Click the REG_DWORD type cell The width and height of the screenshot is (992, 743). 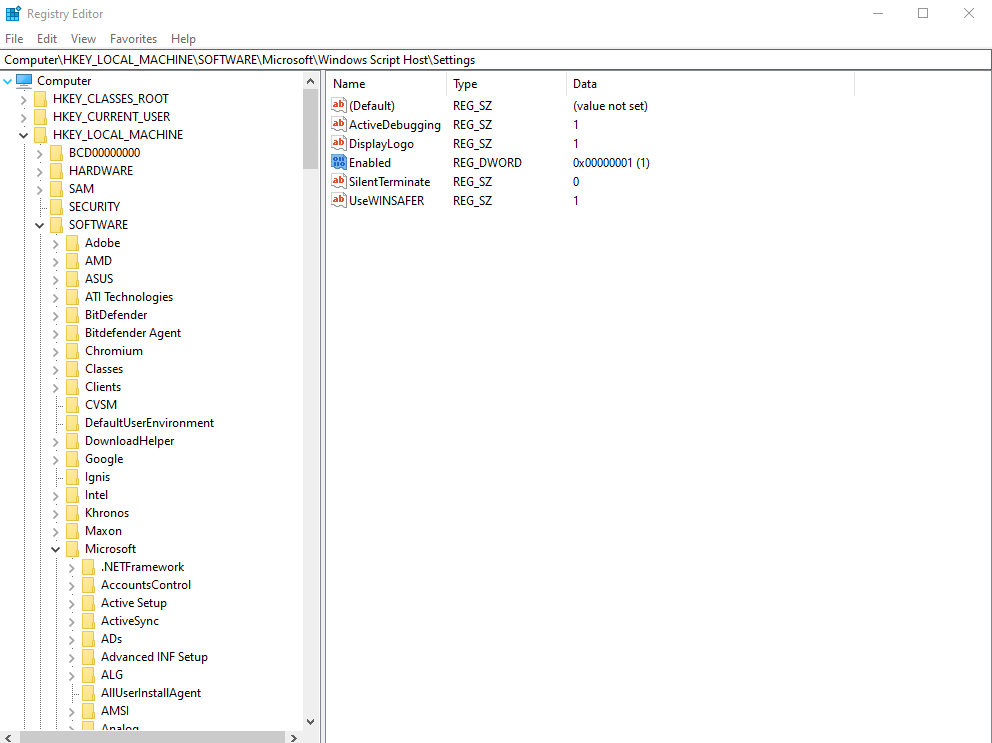point(487,163)
